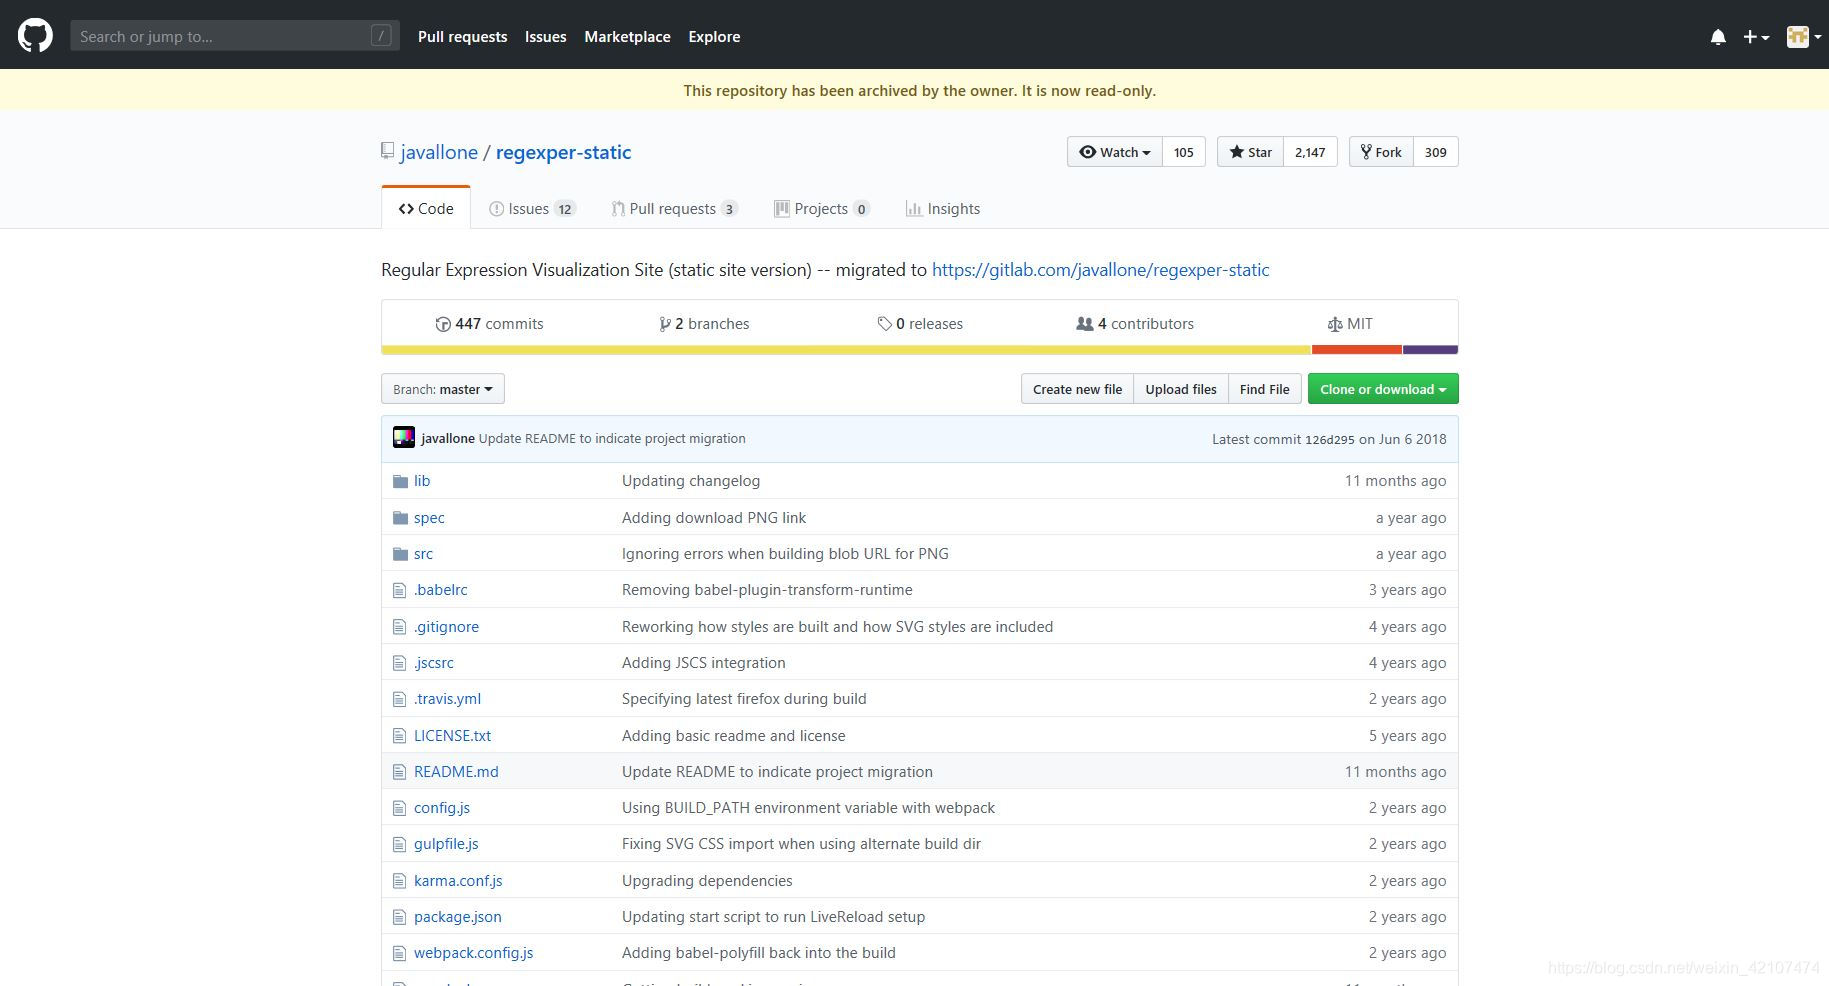Image resolution: width=1829 pixels, height=986 pixels.
Task: Open the javallone owner link
Action: [x=439, y=152]
